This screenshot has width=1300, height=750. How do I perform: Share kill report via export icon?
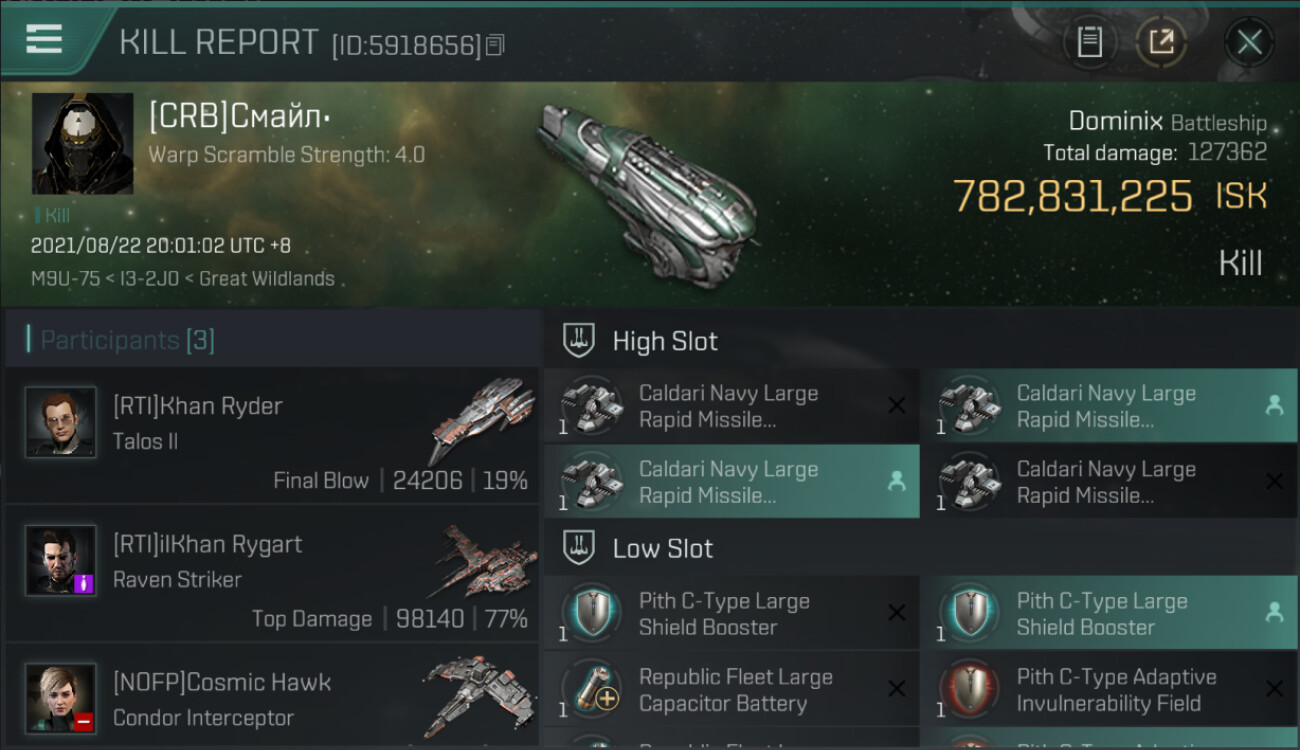1162,42
